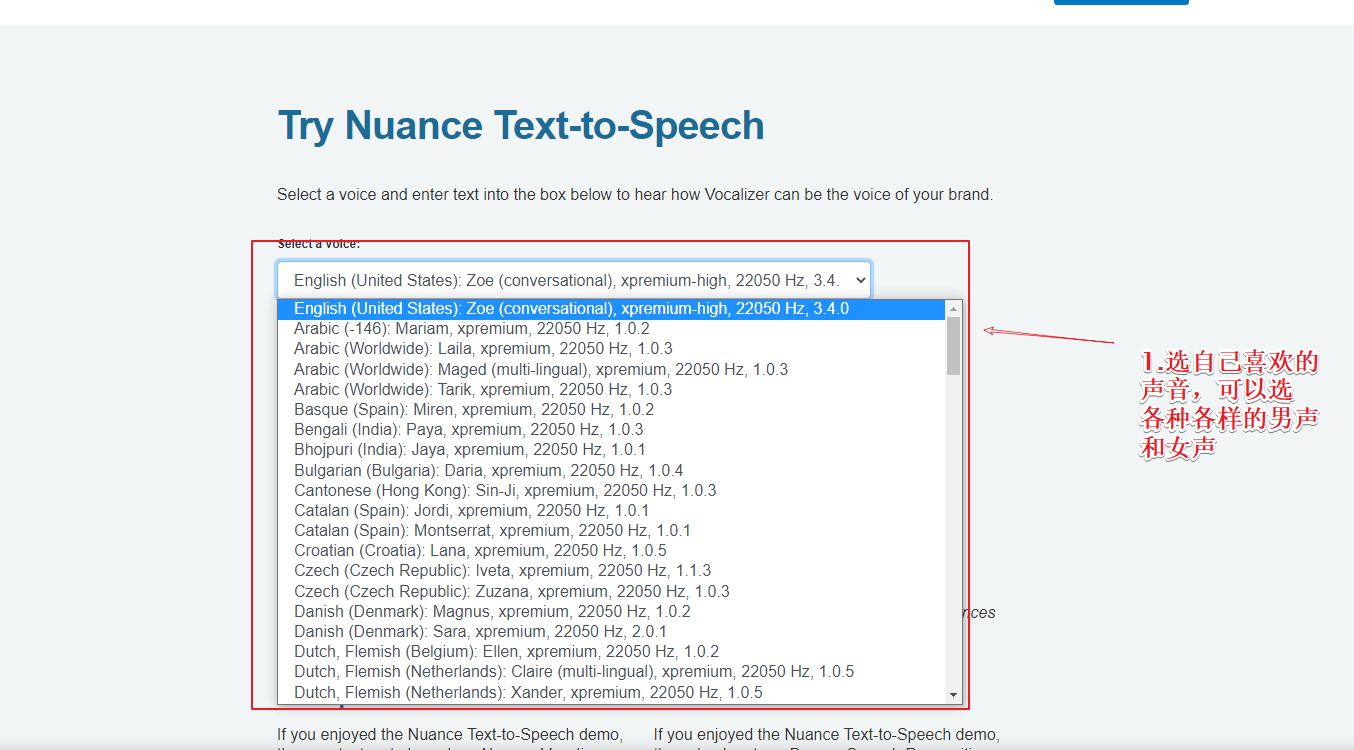
Task: Select English (United States) Zoe conversational option
Action: pyautogui.click(x=611, y=309)
